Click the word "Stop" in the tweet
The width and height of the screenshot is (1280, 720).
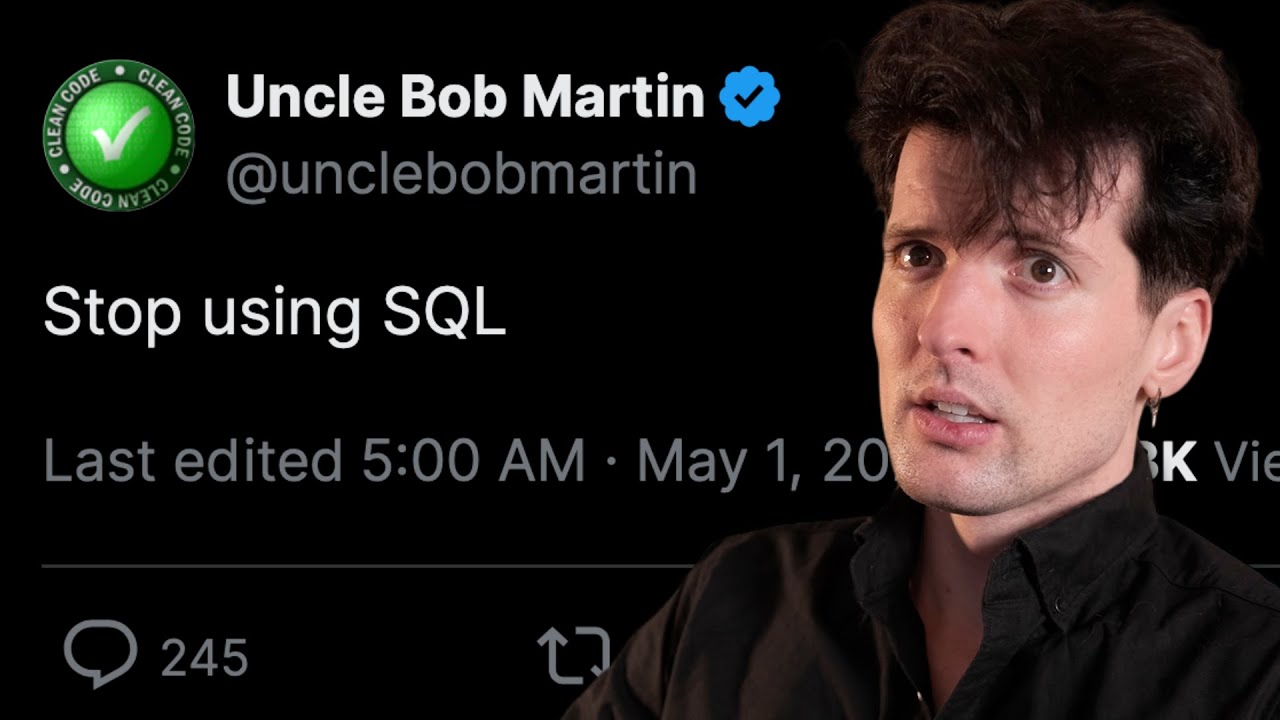coord(112,312)
